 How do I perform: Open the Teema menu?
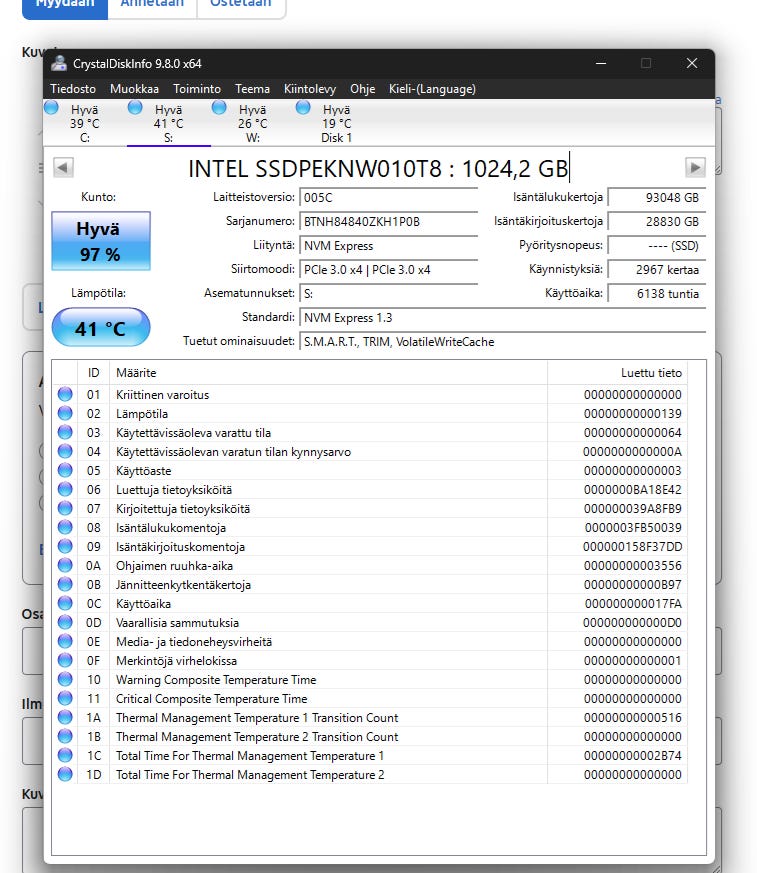(252, 89)
